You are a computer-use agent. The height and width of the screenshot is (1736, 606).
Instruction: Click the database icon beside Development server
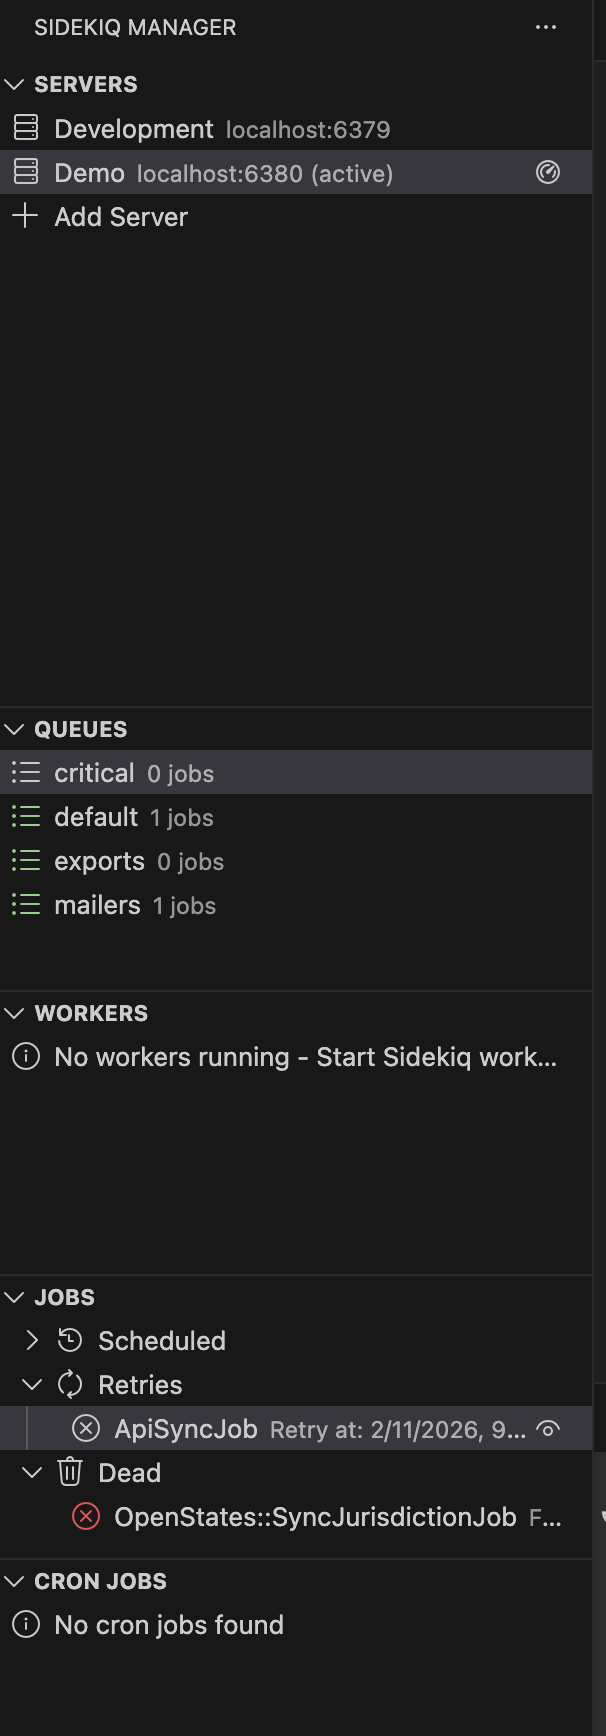click(25, 128)
